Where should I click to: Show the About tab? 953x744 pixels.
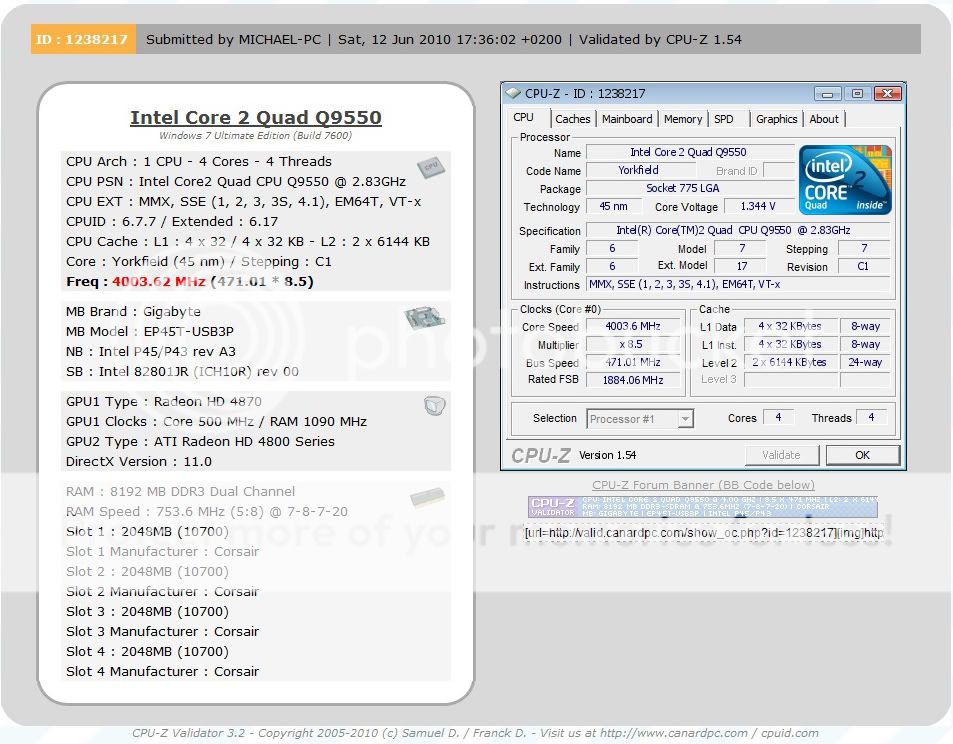pyautogui.click(x=824, y=119)
